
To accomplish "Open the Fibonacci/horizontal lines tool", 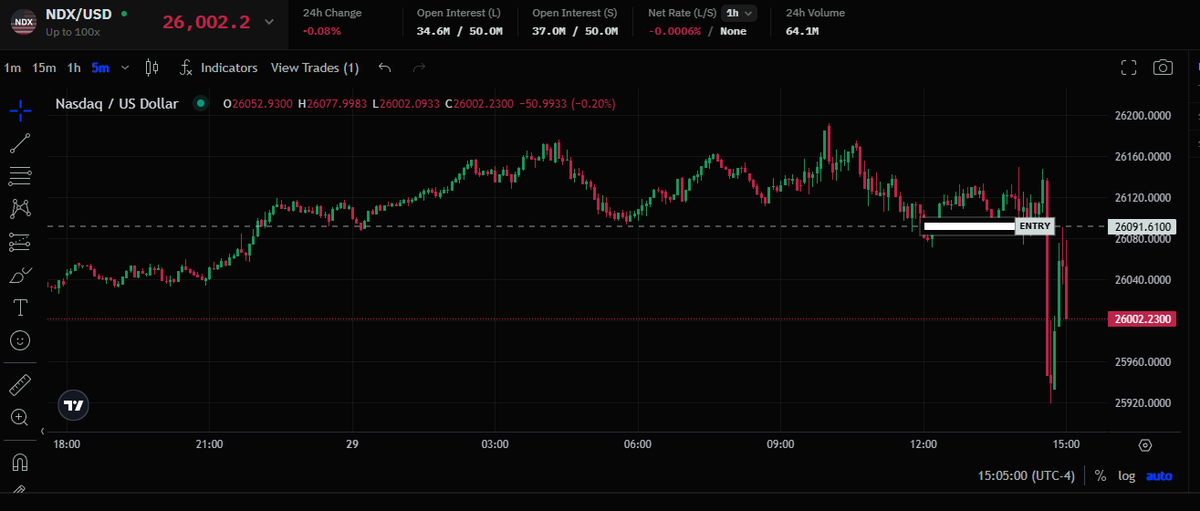I will click(20, 176).
